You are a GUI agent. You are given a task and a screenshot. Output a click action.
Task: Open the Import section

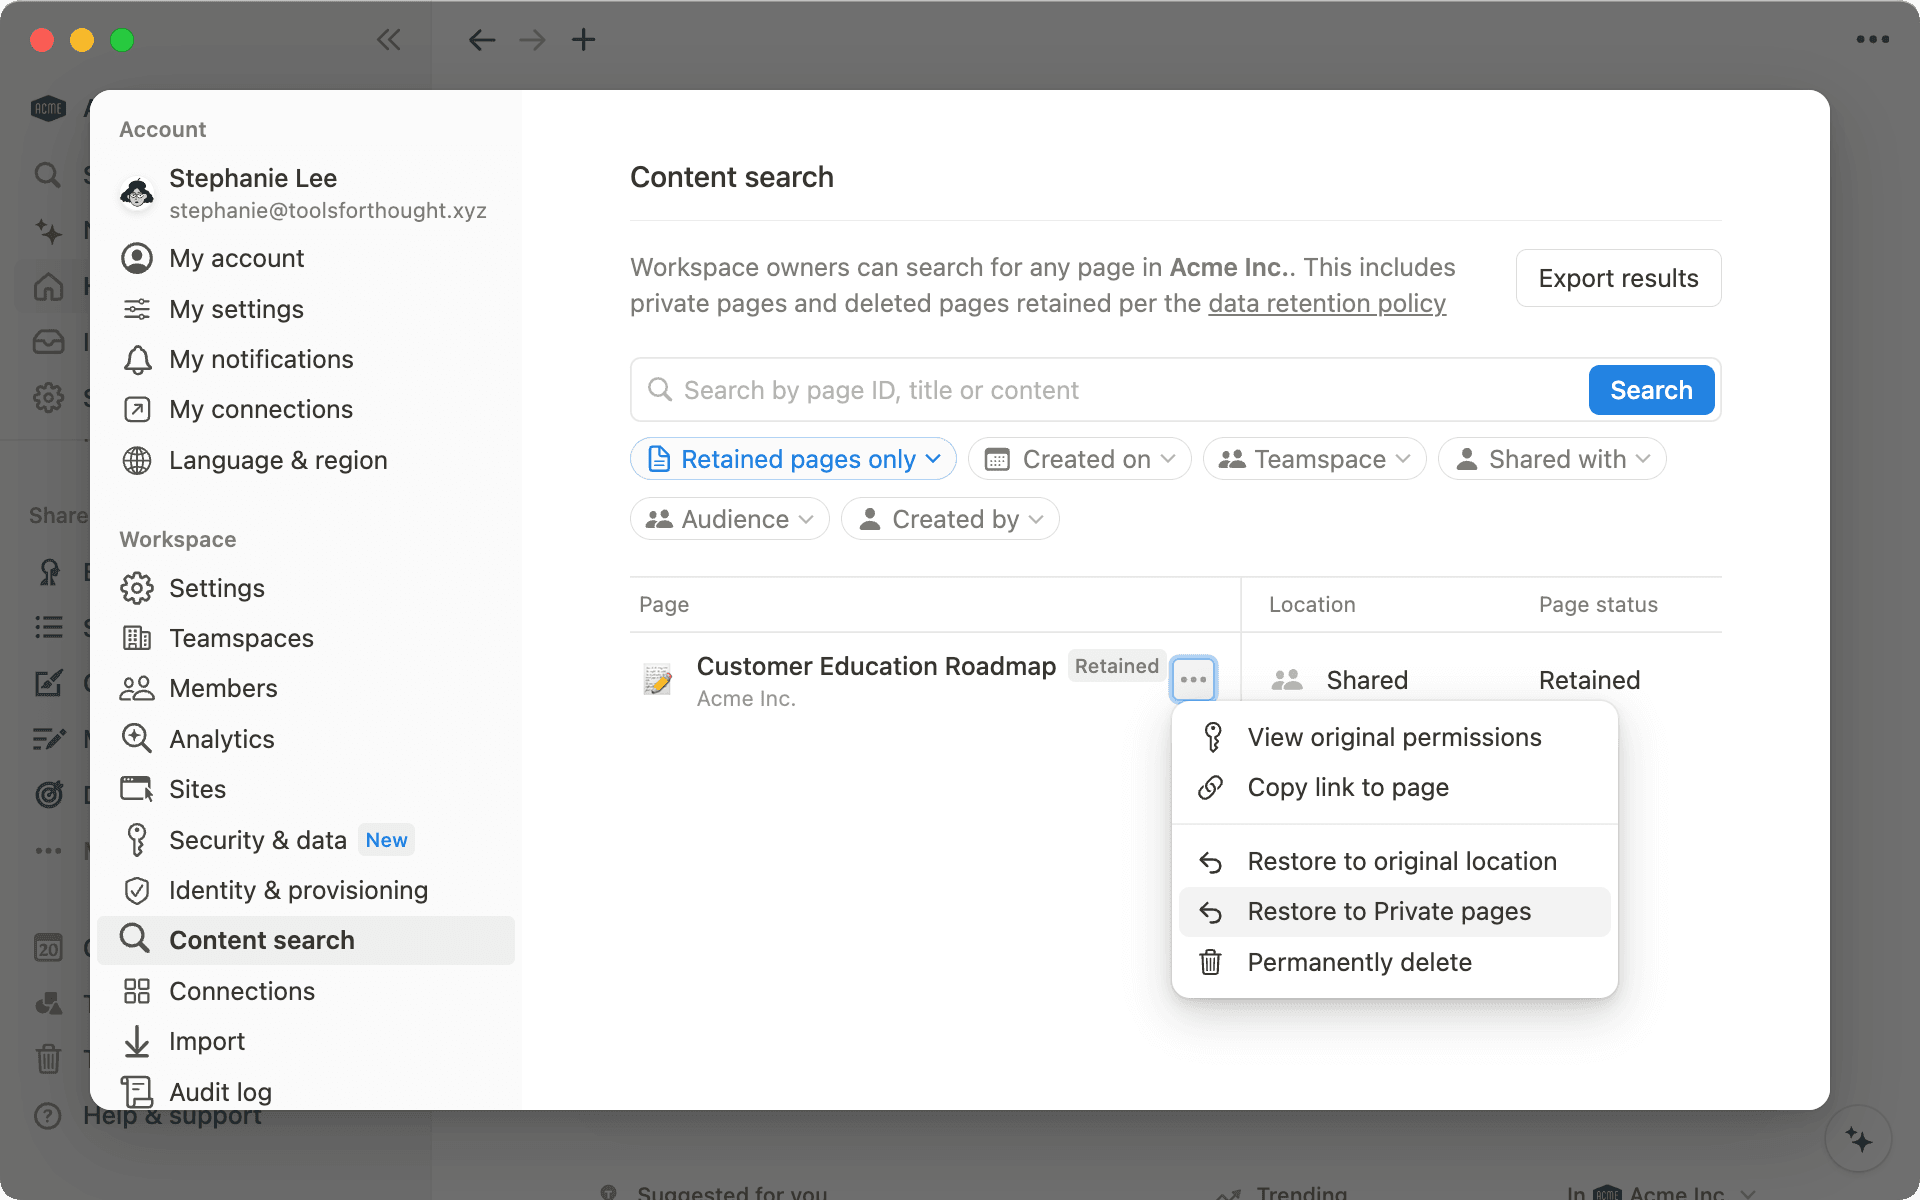(x=206, y=1041)
